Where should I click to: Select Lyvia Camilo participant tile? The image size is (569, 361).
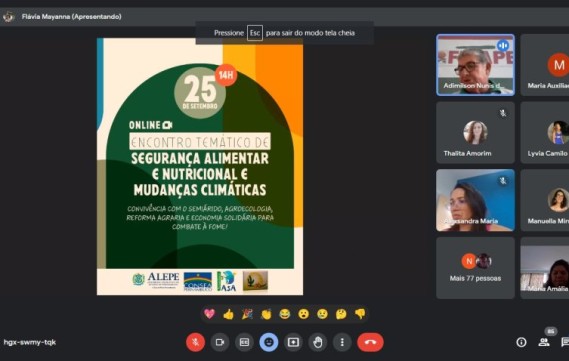click(x=545, y=132)
